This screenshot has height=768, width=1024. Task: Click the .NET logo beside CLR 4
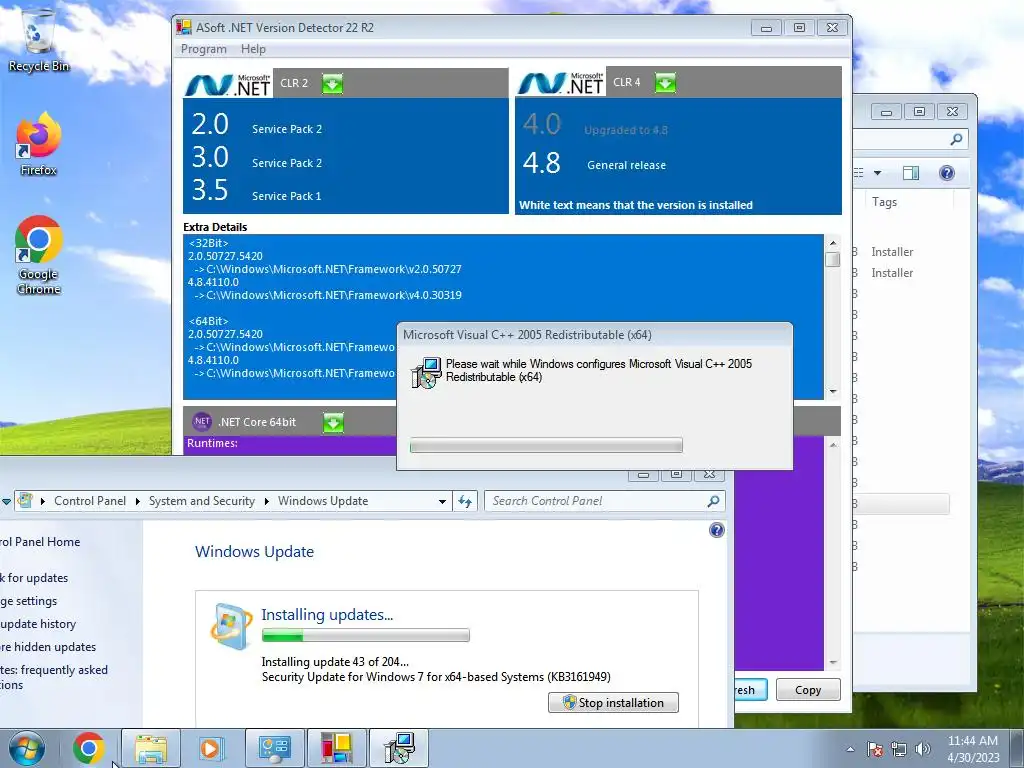(561, 83)
